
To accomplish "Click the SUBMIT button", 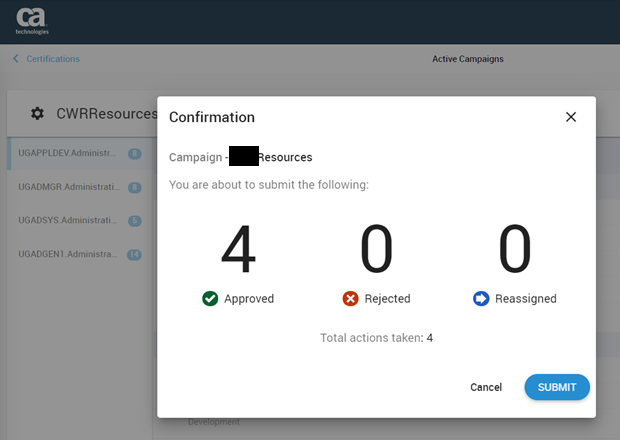I will tap(556, 387).
